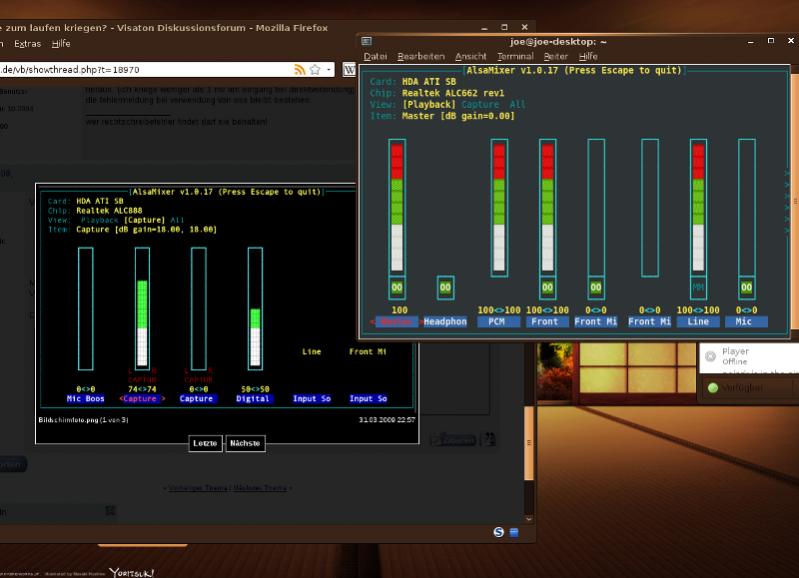The image size is (799, 578).
Task: Select the Master channel label
Action: 396,322
